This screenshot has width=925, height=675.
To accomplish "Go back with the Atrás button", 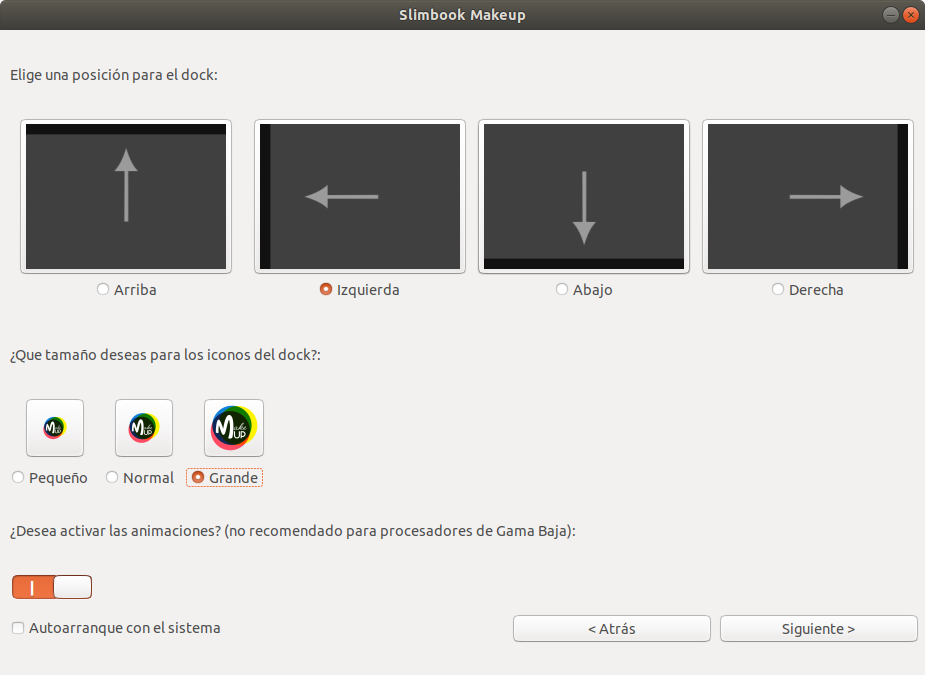I will [611, 629].
